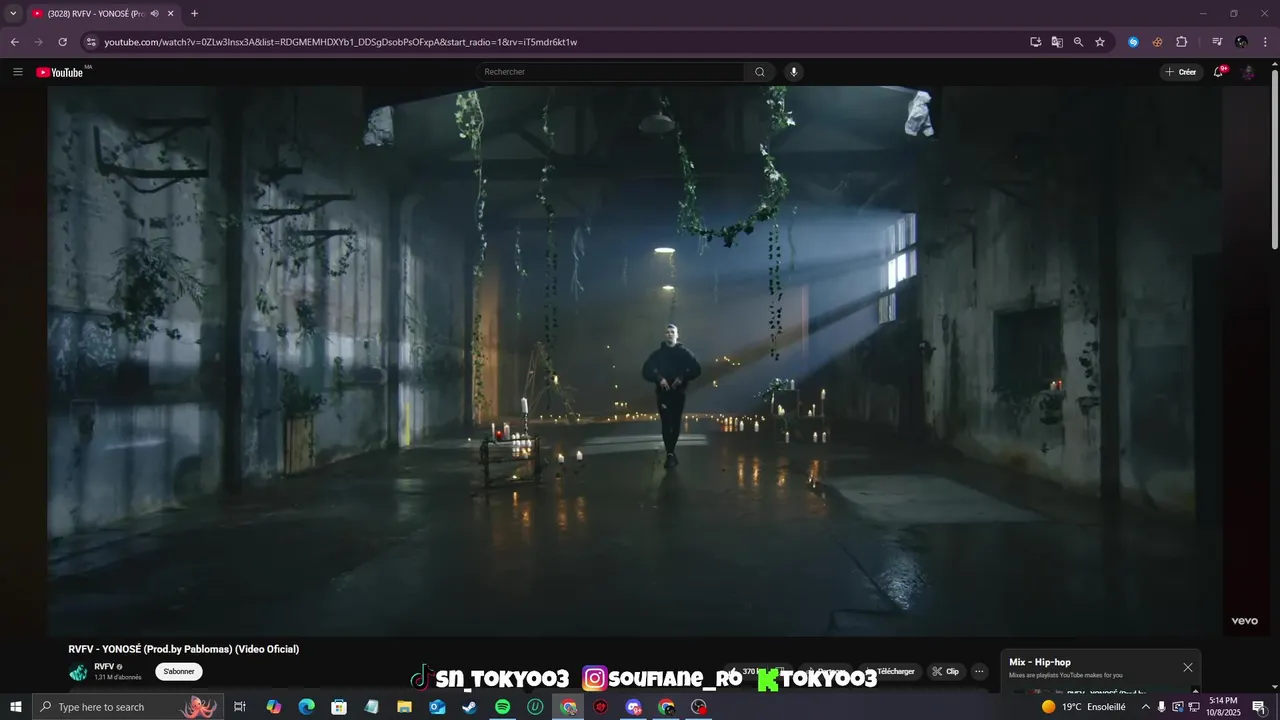The height and width of the screenshot is (720, 1280).
Task: Open the weather widget 19°C Ensoleillé
Action: (x=1084, y=707)
